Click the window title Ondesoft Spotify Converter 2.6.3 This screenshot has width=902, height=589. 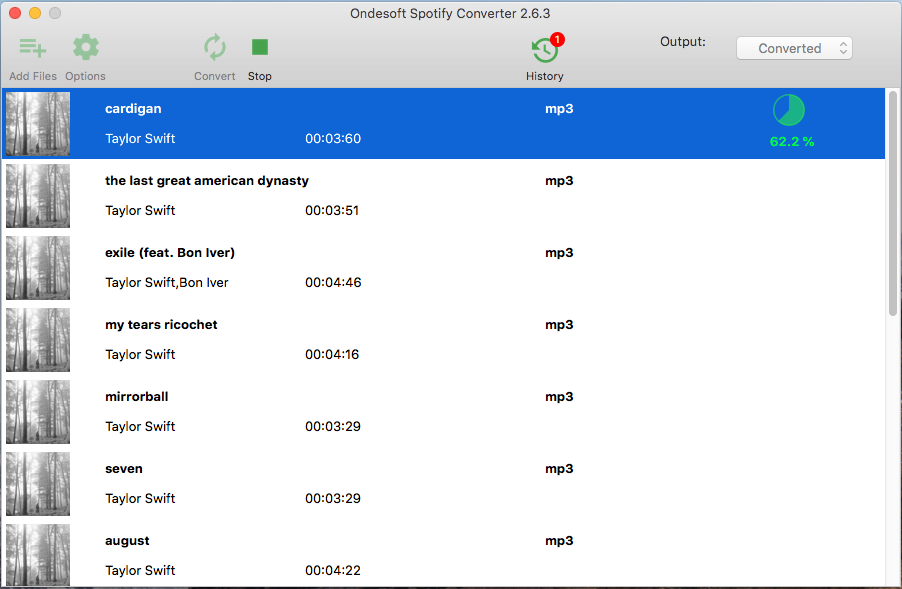[x=450, y=13]
